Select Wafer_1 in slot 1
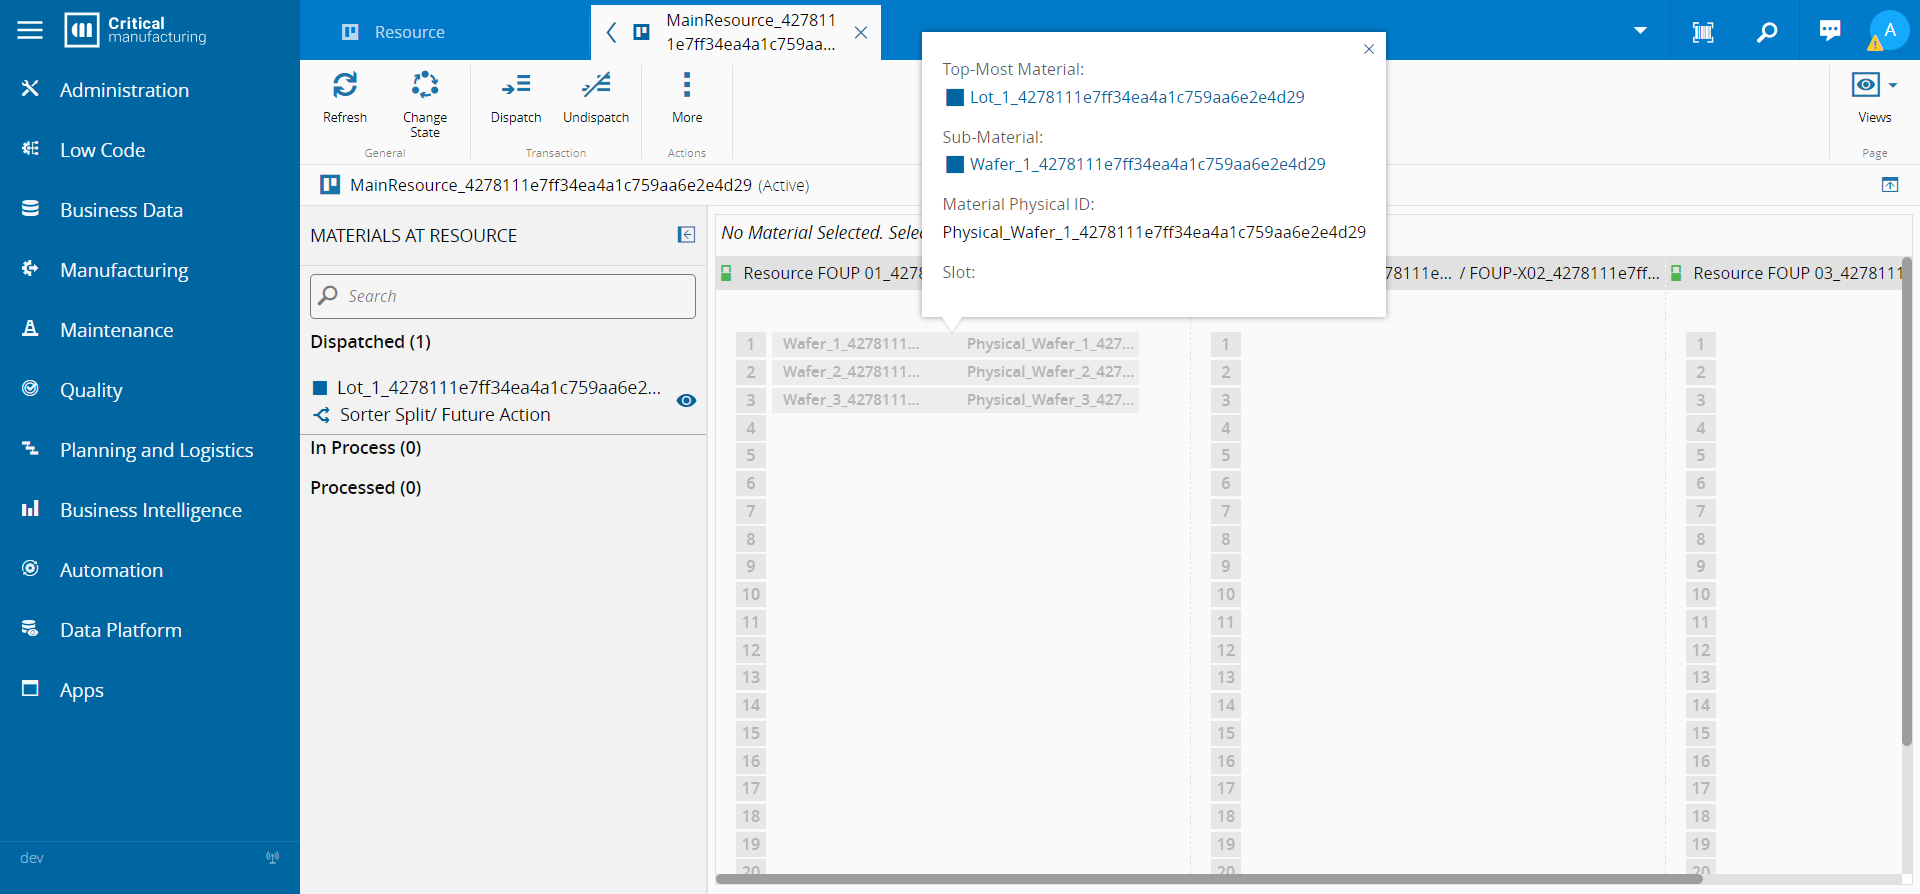Image resolution: width=1920 pixels, height=894 pixels. 851,344
